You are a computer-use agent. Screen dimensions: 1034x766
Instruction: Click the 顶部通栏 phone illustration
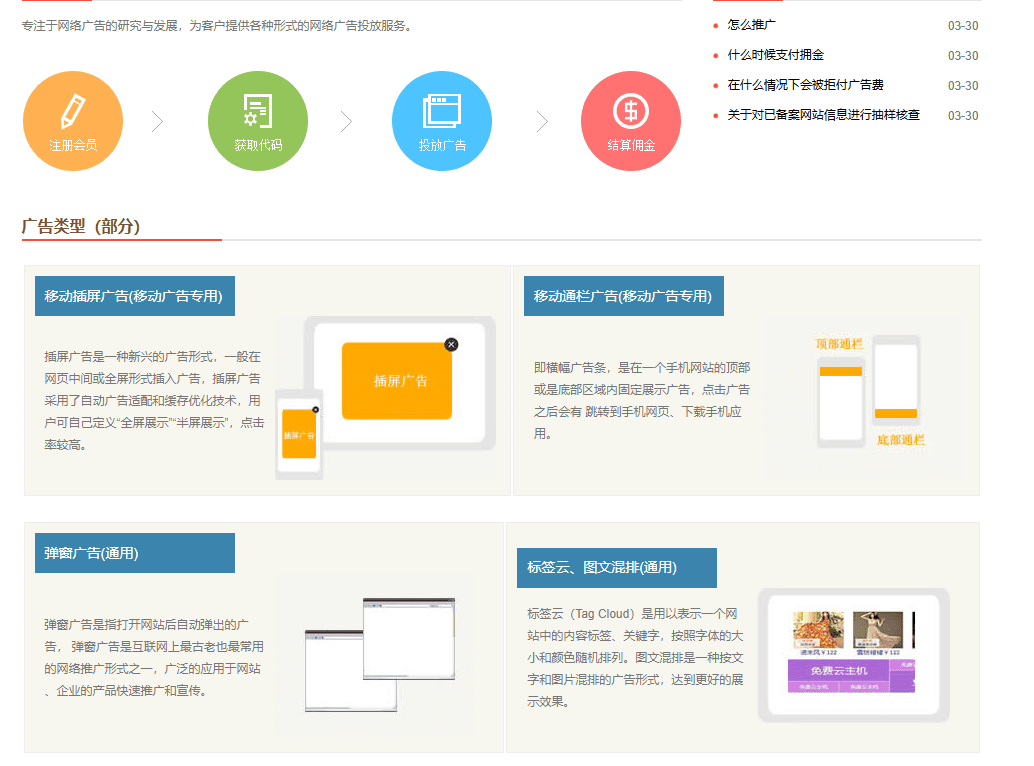[841, 401]
